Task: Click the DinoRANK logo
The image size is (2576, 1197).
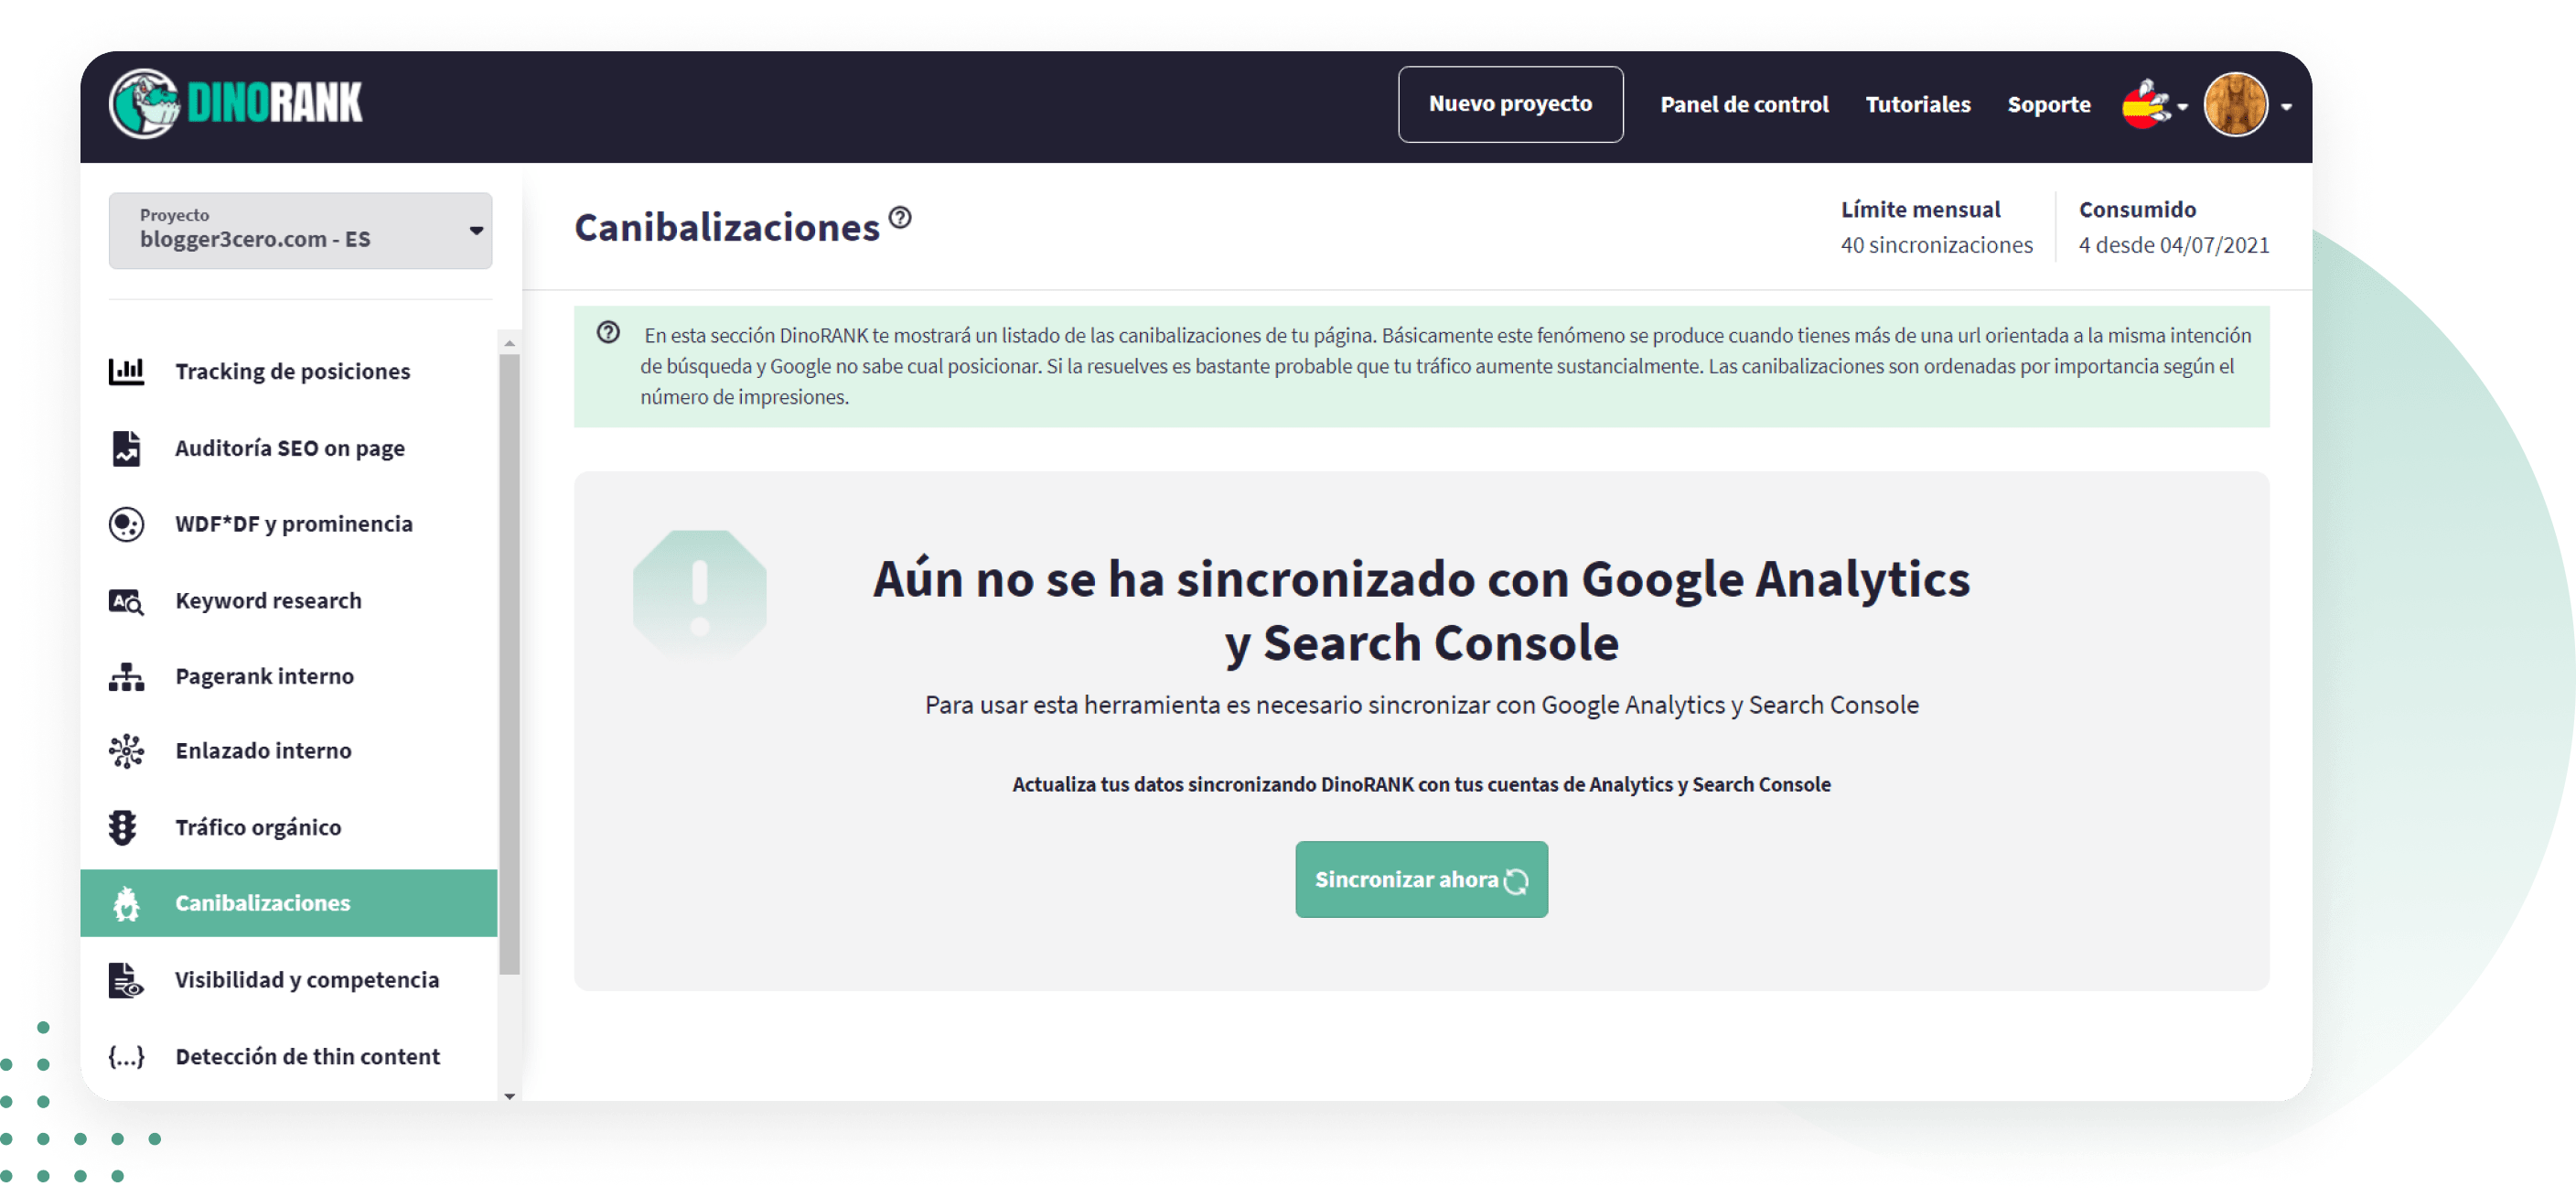Action: point(236,103)
